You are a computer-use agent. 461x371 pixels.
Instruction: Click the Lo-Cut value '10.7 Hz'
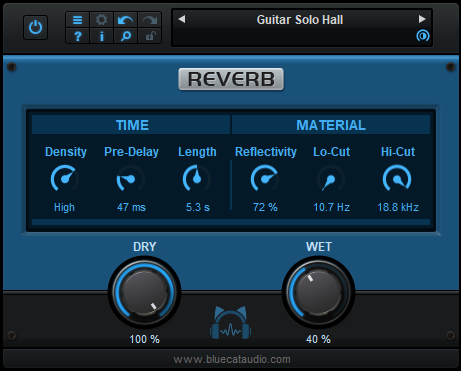point(331,207)
